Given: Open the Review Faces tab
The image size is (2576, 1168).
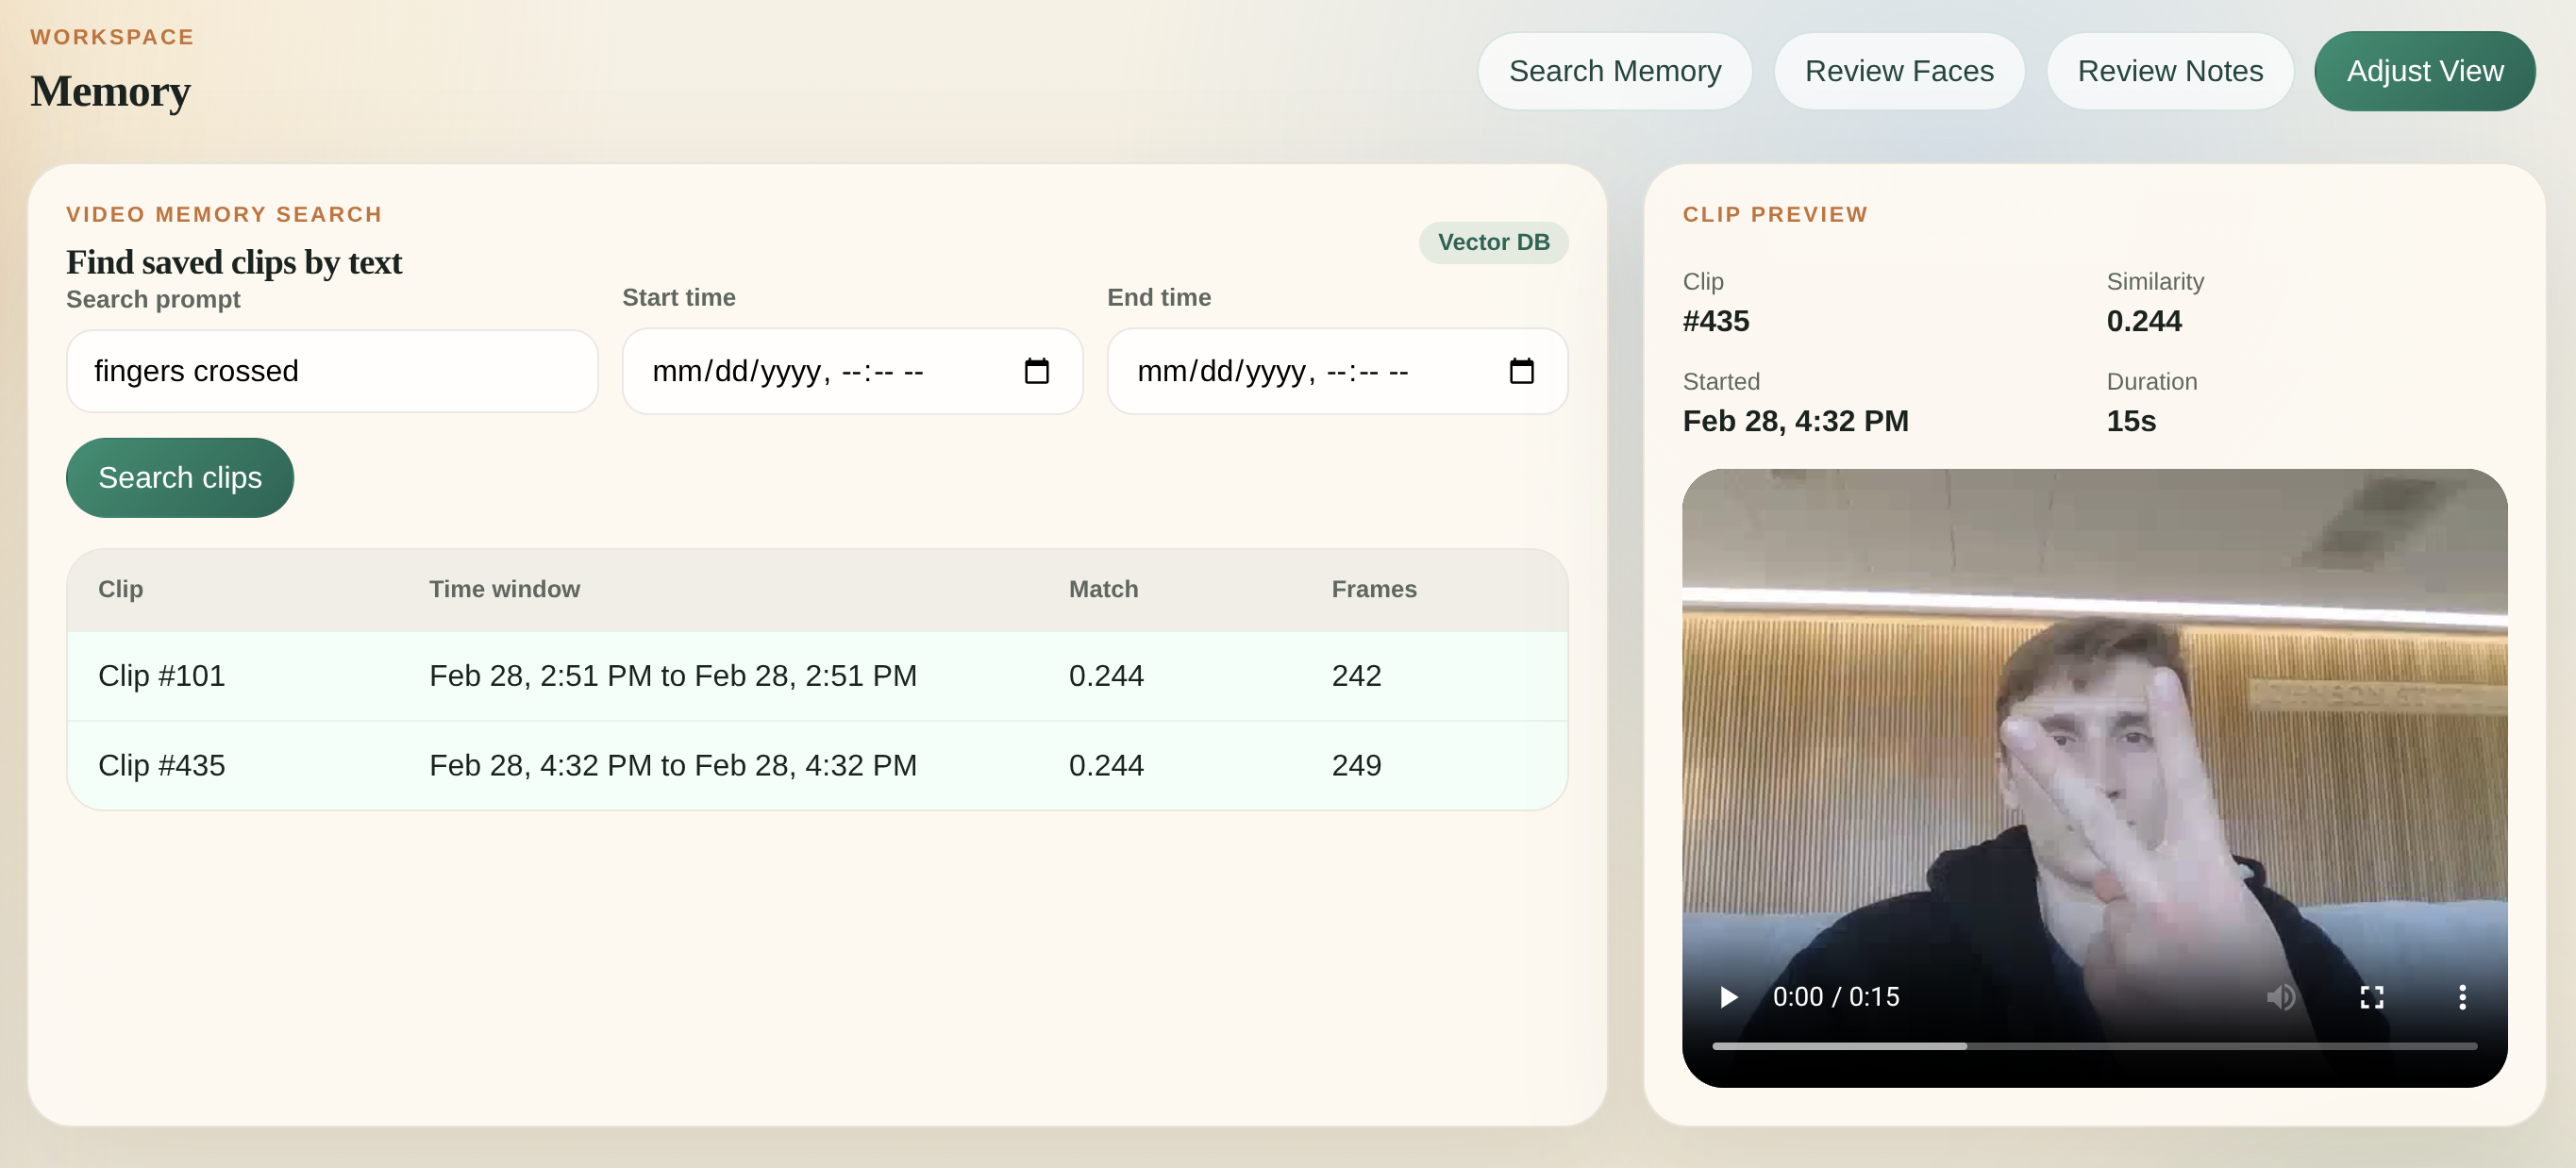Looking at the screenshot, I should click(1898, 71).
